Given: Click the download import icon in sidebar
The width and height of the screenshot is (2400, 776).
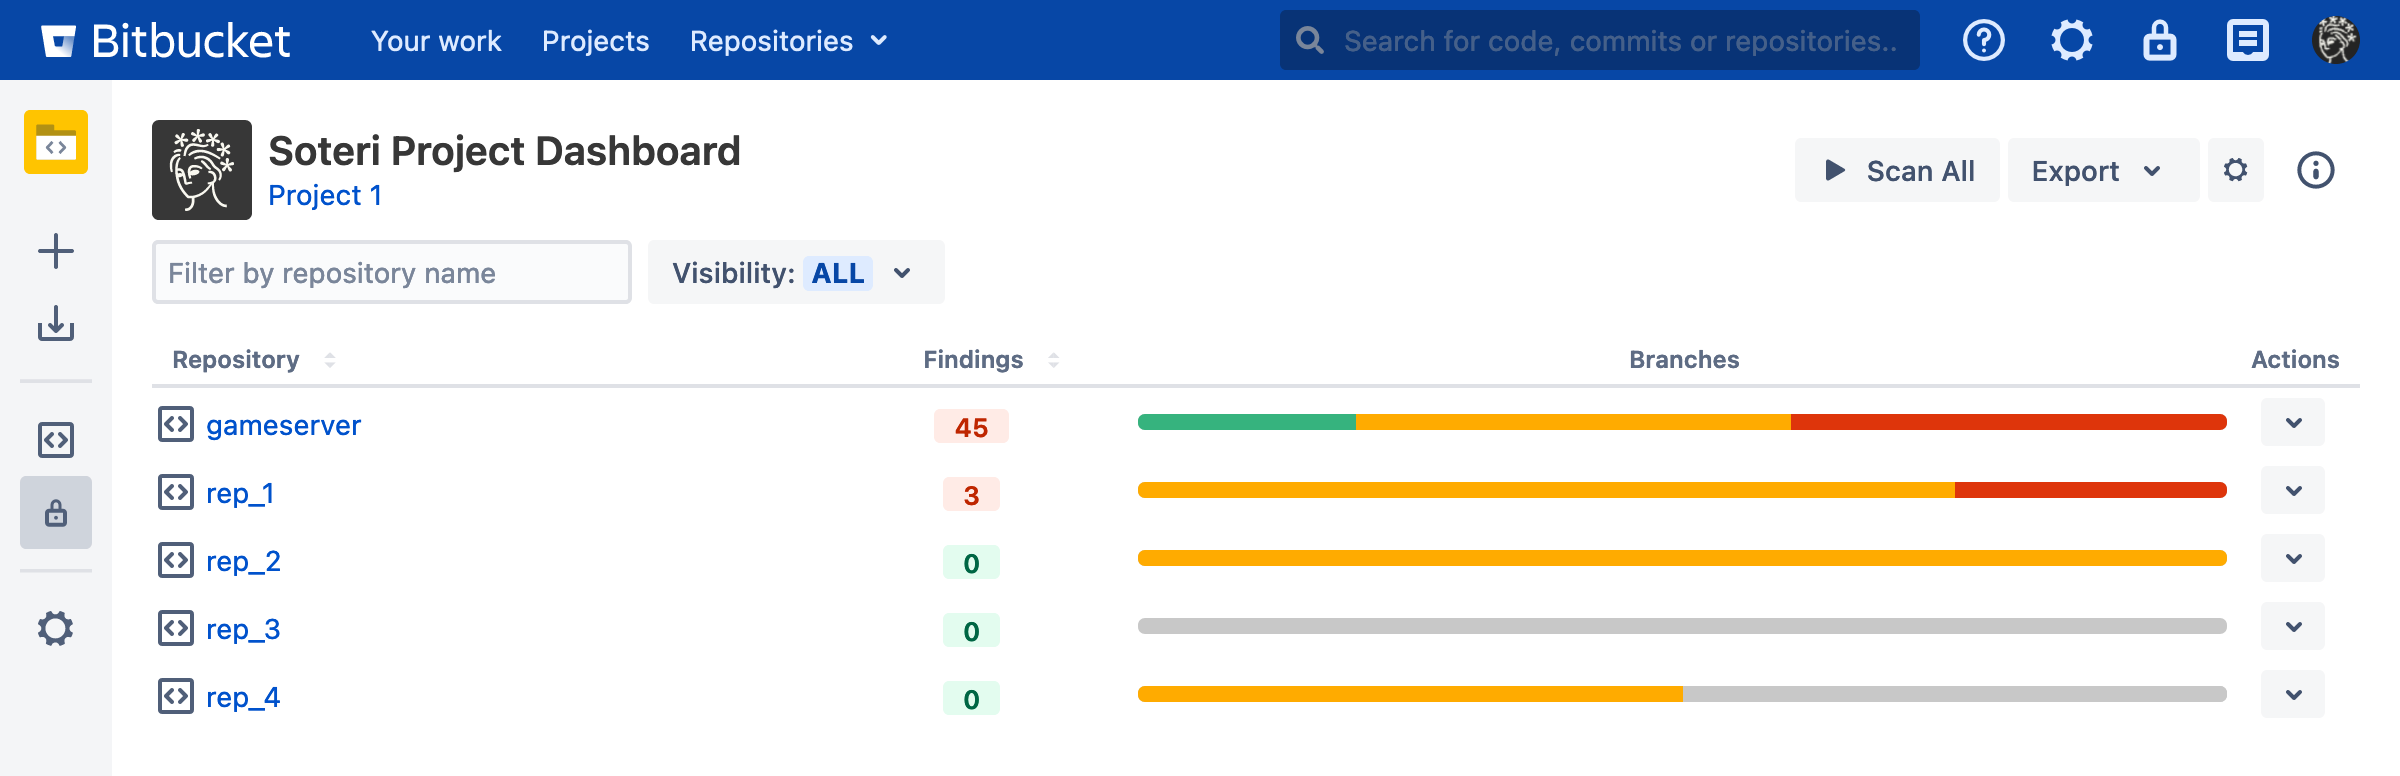Looking at the screenshot, I should coord(56,324).
